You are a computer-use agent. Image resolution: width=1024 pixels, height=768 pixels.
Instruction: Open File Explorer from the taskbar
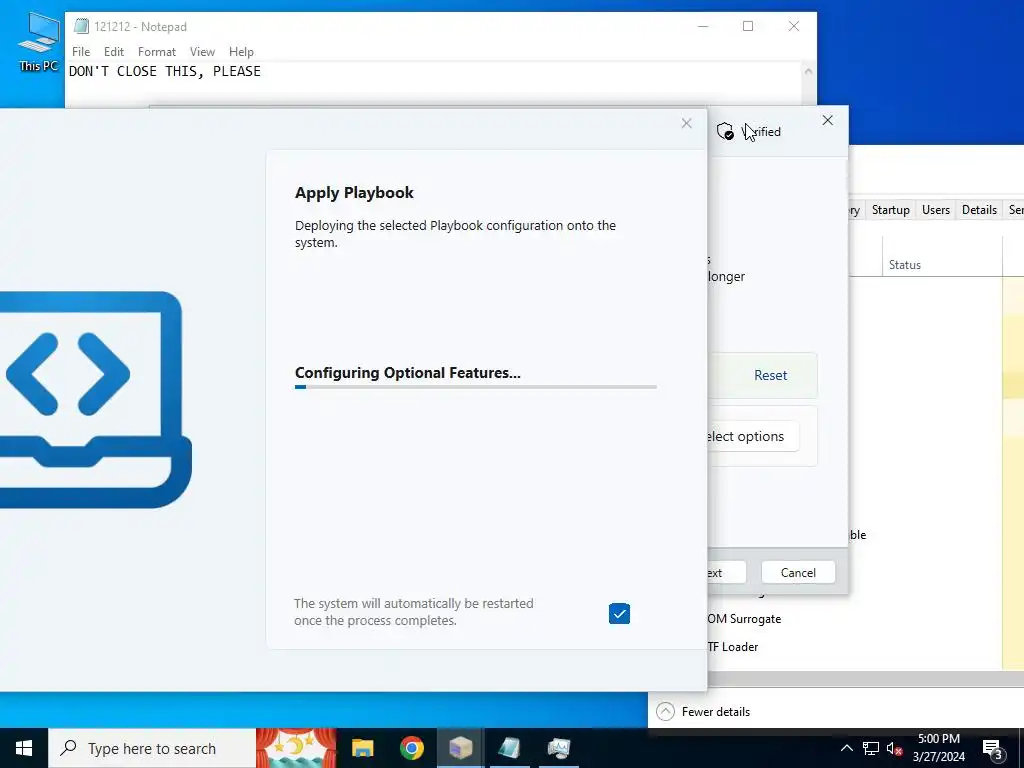point(362,748)
